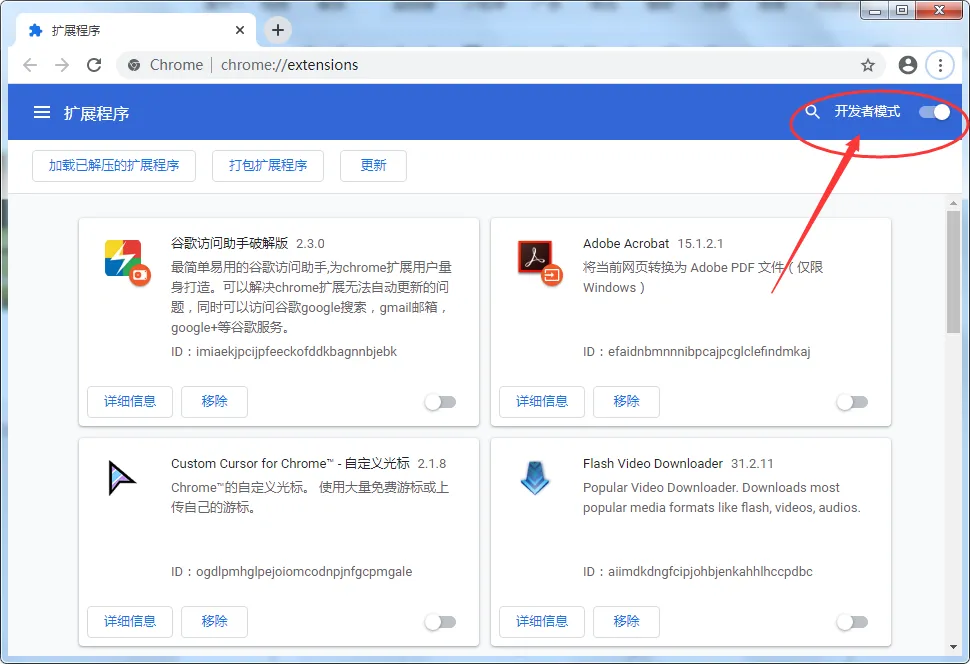Click the Chrome site info icon in address bar
The image size is (970, 664).
click(134, 65)
